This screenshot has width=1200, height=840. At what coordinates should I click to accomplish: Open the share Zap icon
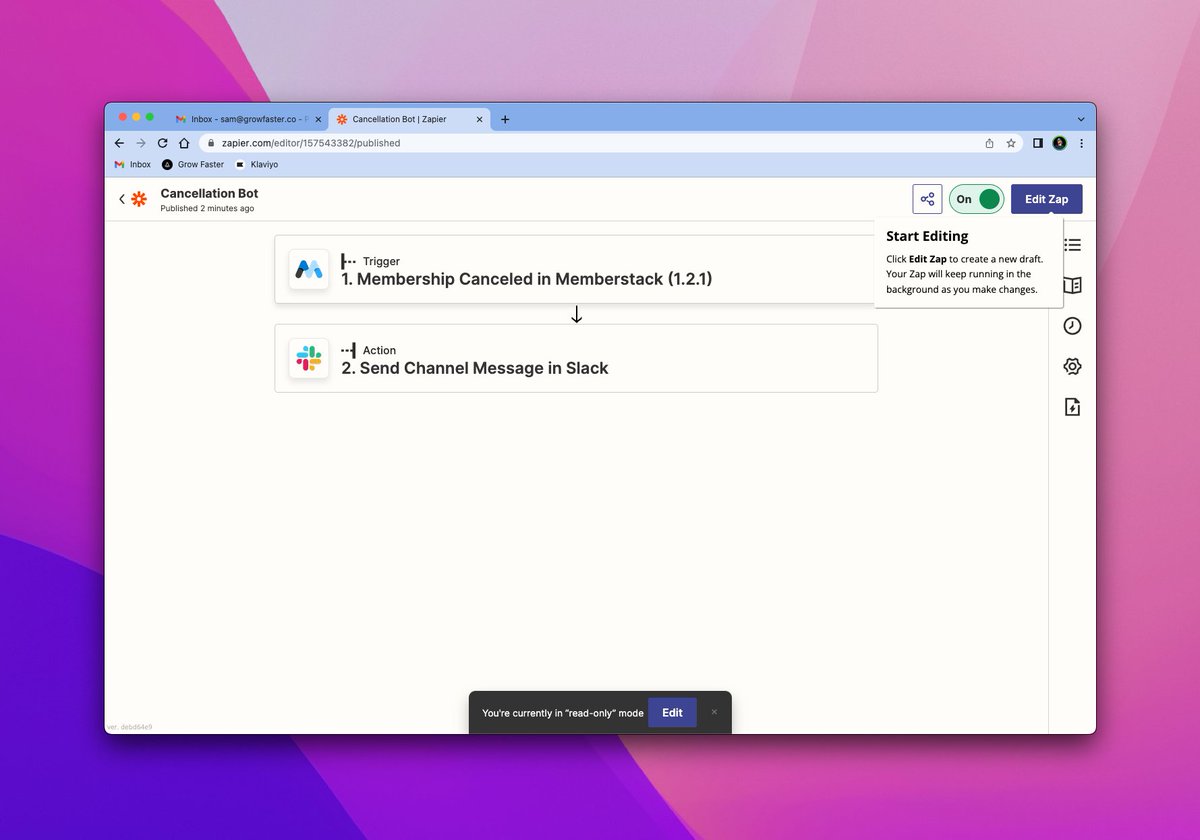tap(927, 199)
